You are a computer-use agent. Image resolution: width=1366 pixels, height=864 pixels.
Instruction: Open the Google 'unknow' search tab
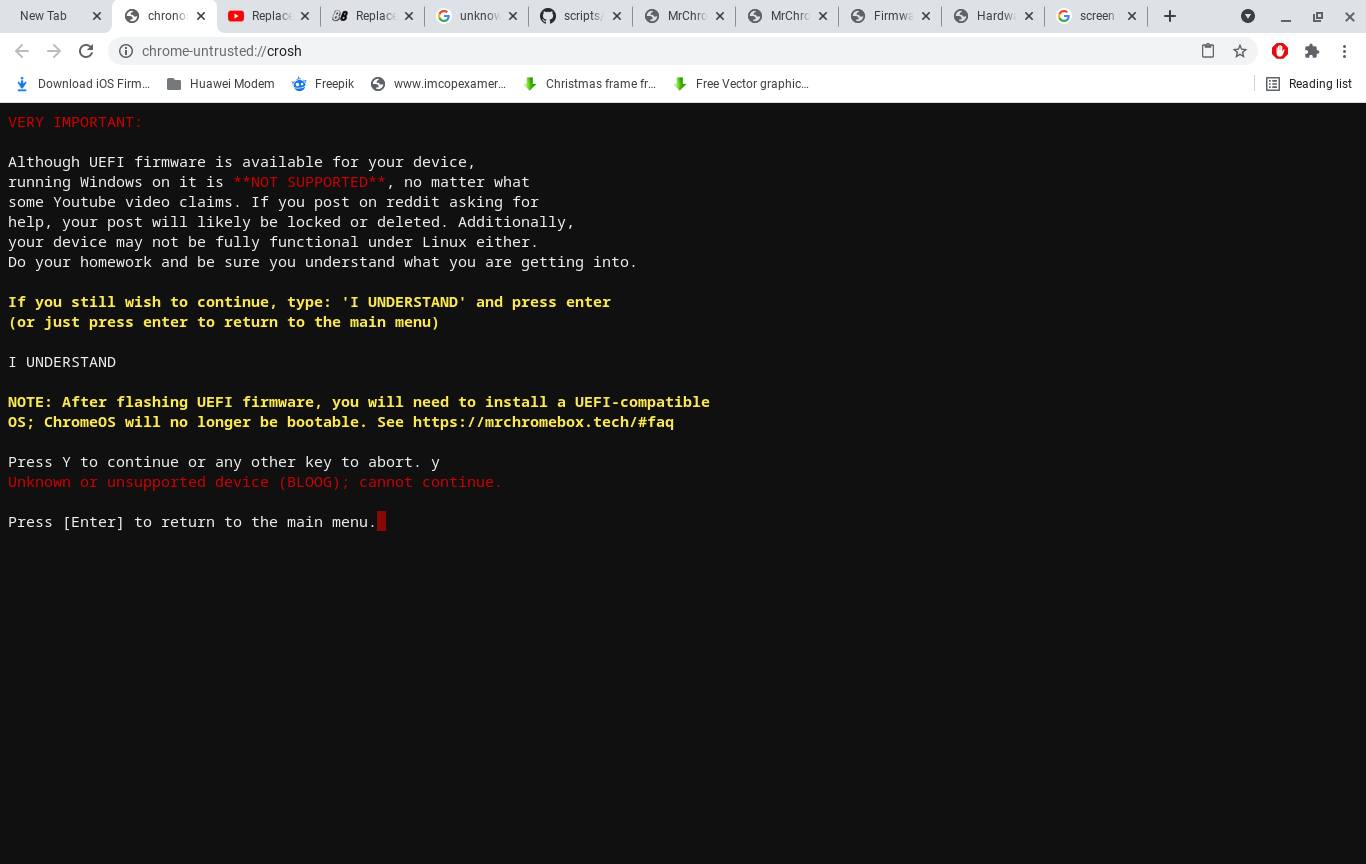(x=477, y=16)
